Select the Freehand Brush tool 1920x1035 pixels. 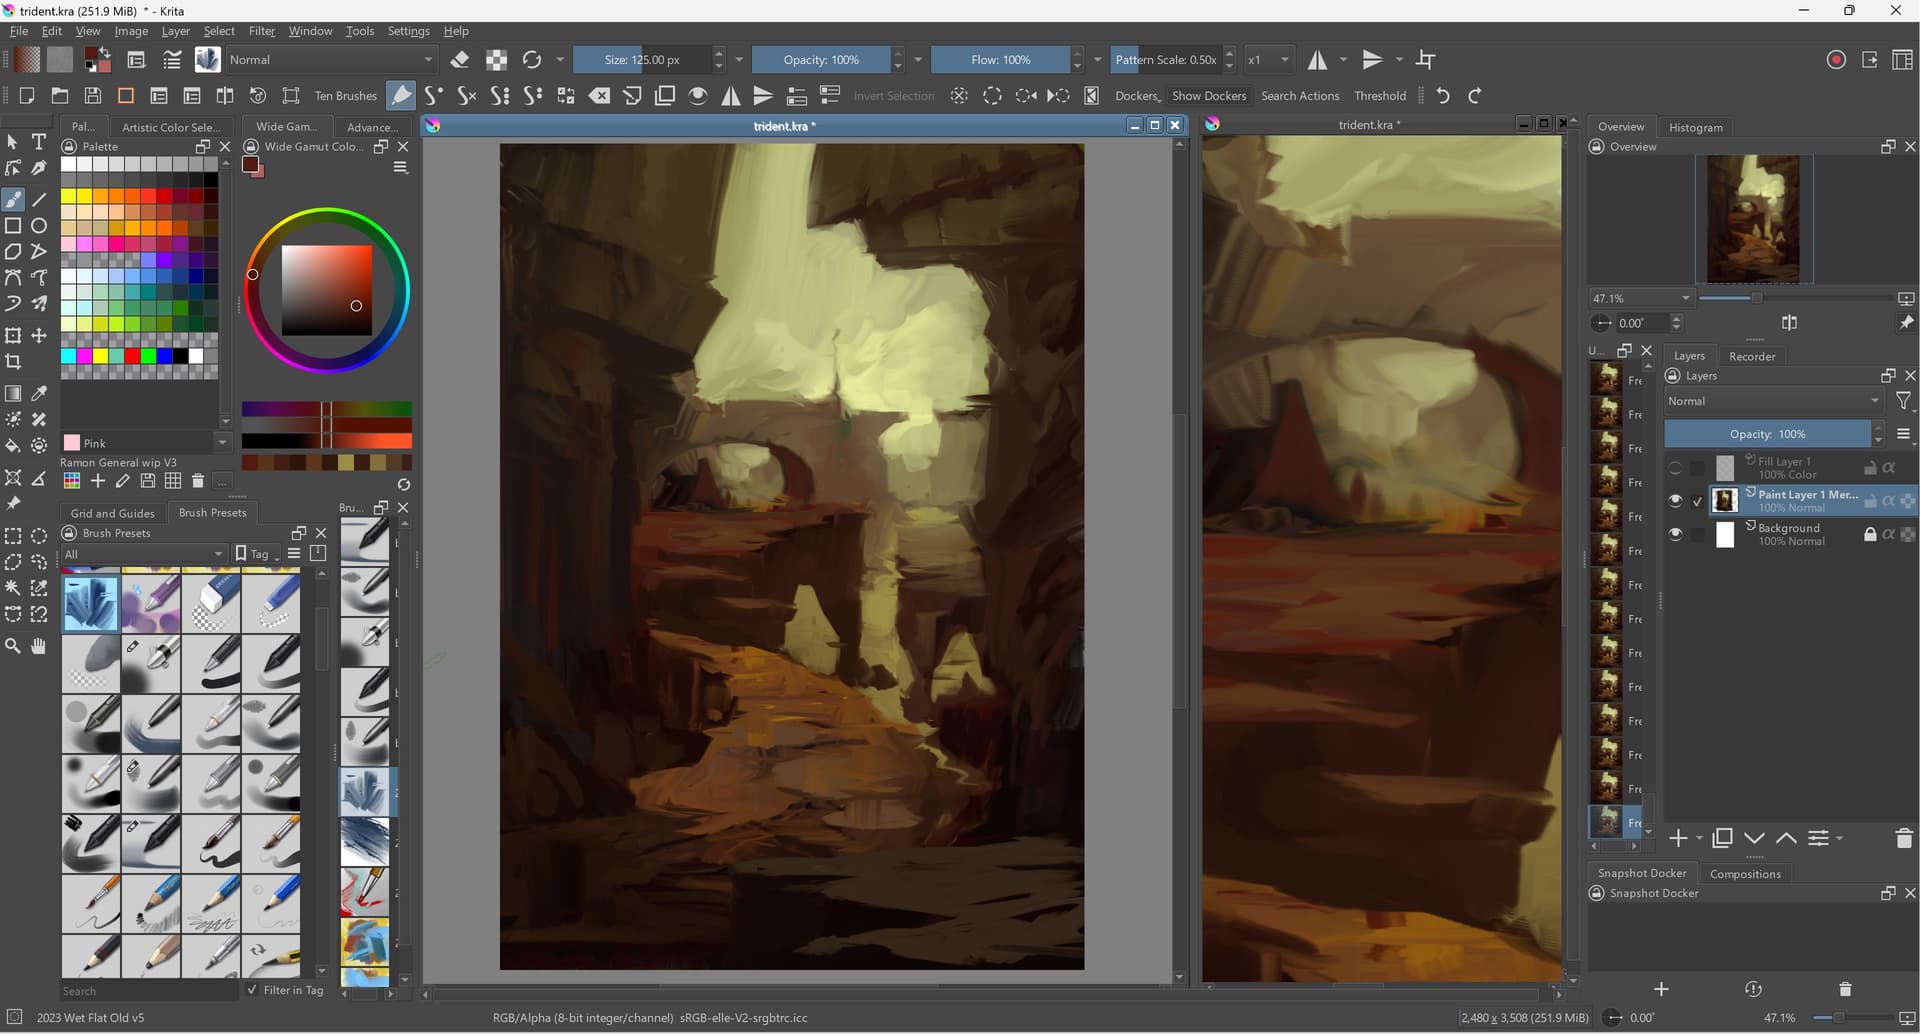[x=13, y=200]
